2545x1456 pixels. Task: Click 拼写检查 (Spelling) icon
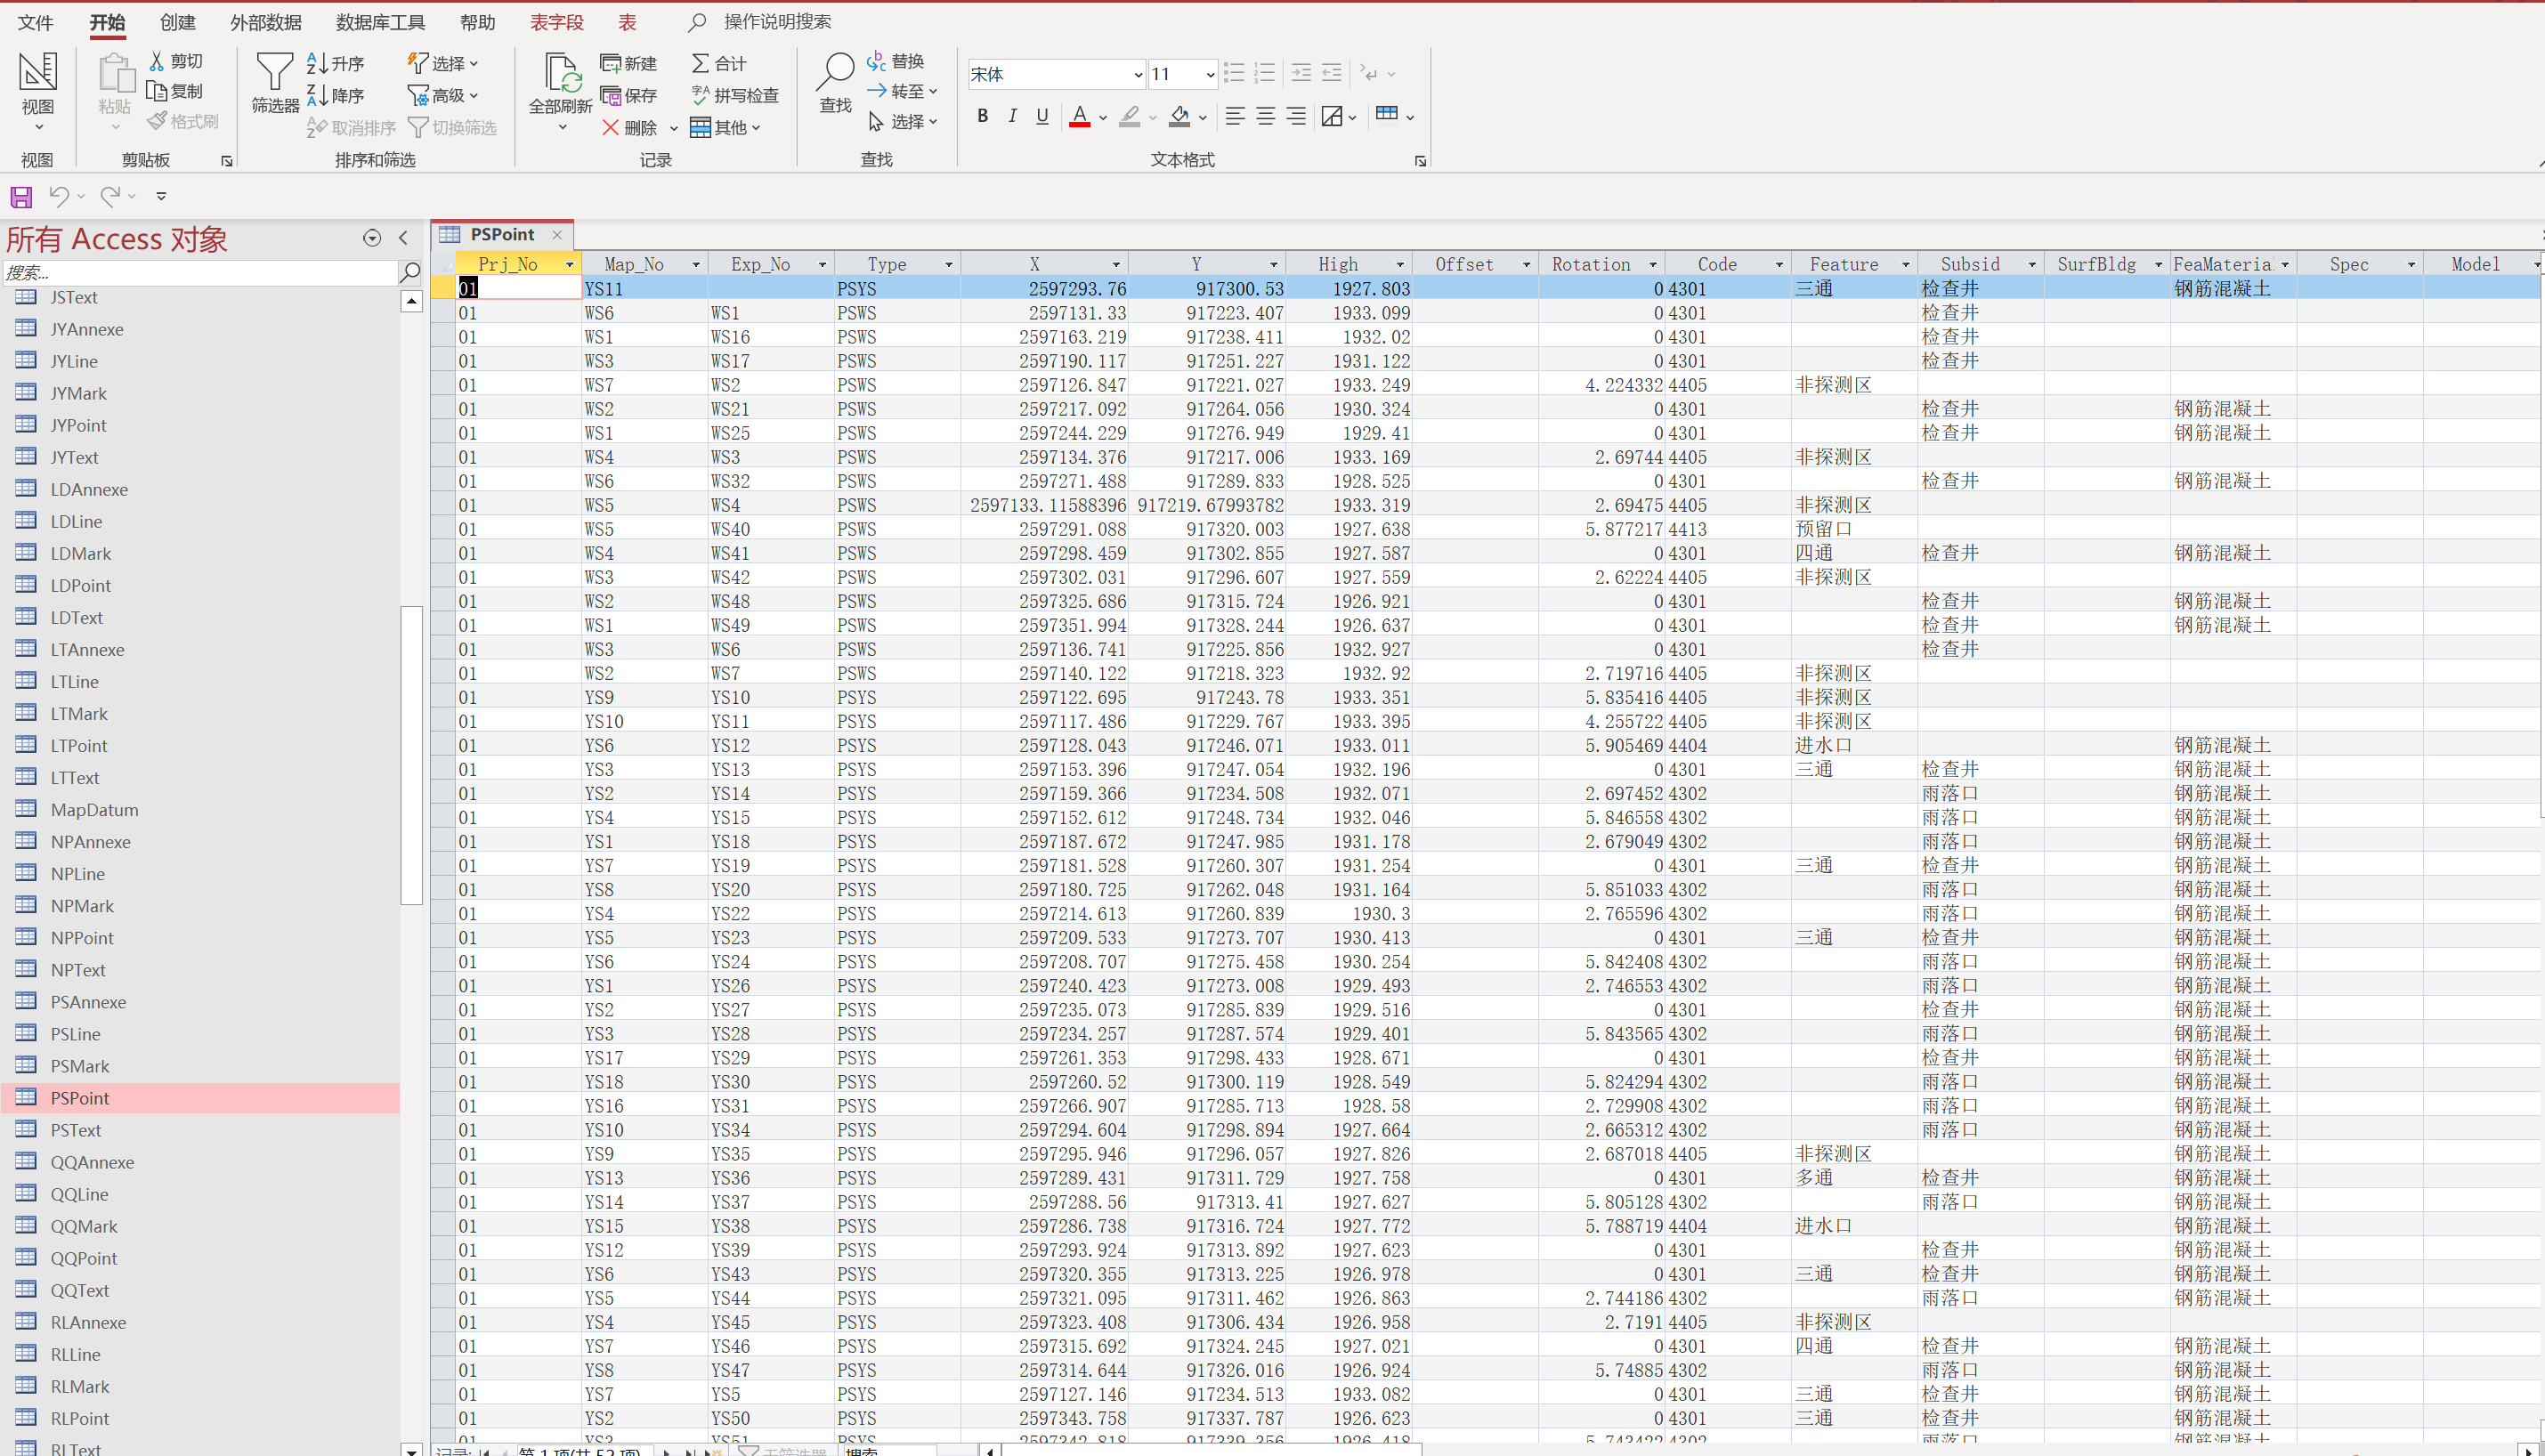point(700,95)
